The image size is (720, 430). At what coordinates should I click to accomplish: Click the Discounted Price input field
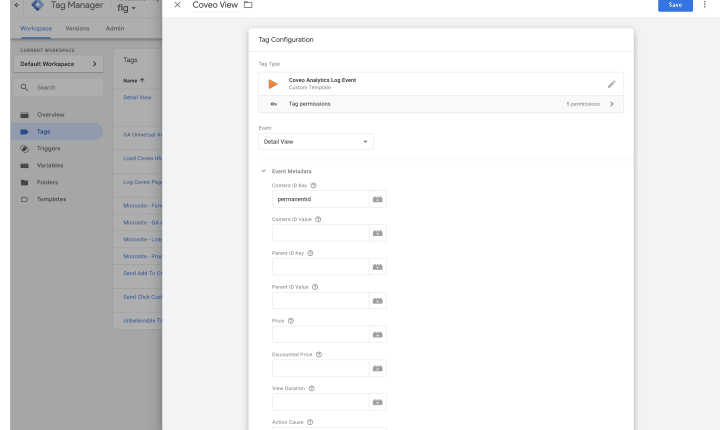pyautogui.click(x=321, y=368)
